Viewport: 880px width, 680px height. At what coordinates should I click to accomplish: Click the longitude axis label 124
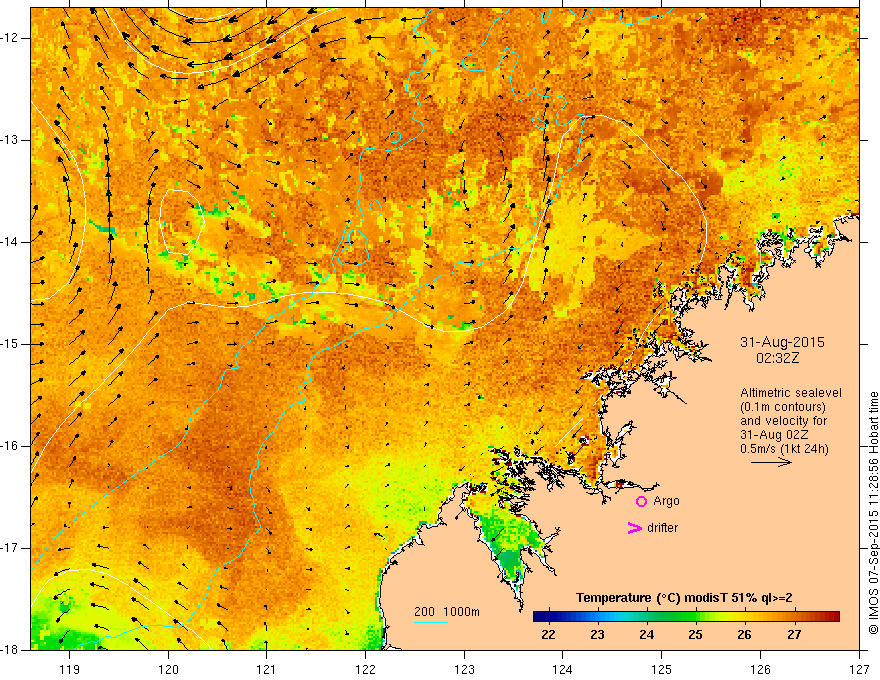(563, 669)
